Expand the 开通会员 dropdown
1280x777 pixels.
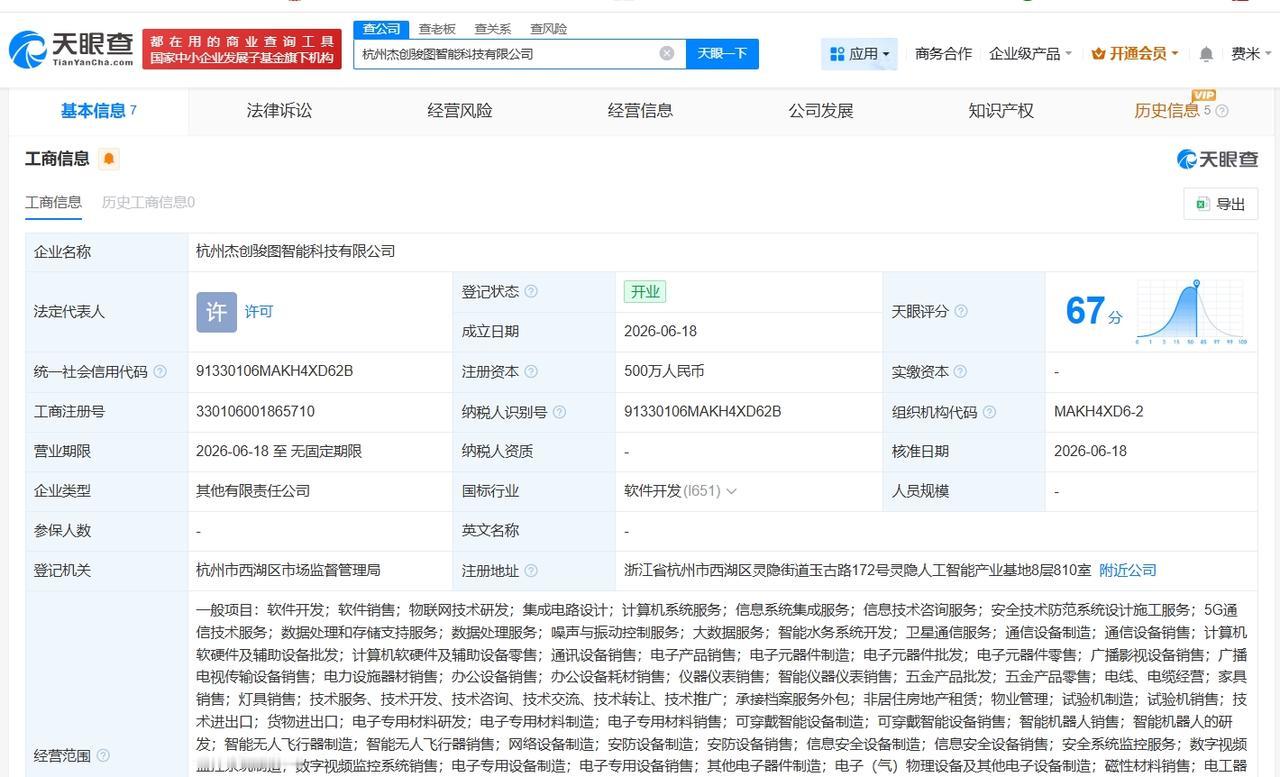(1135, 53)
